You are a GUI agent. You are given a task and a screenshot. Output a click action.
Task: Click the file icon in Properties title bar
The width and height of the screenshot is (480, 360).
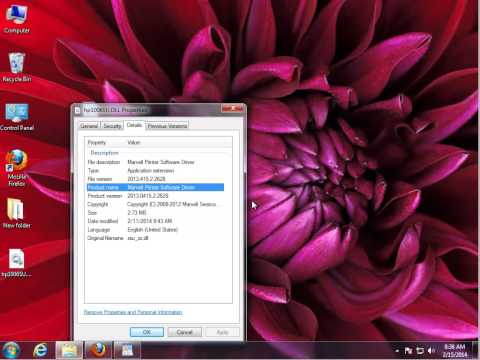[78, 110]
